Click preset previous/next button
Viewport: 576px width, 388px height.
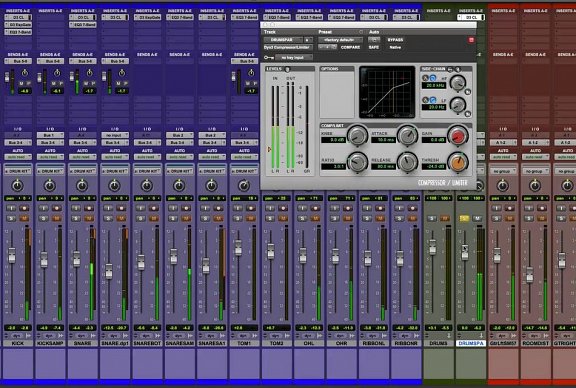point(327,47)
